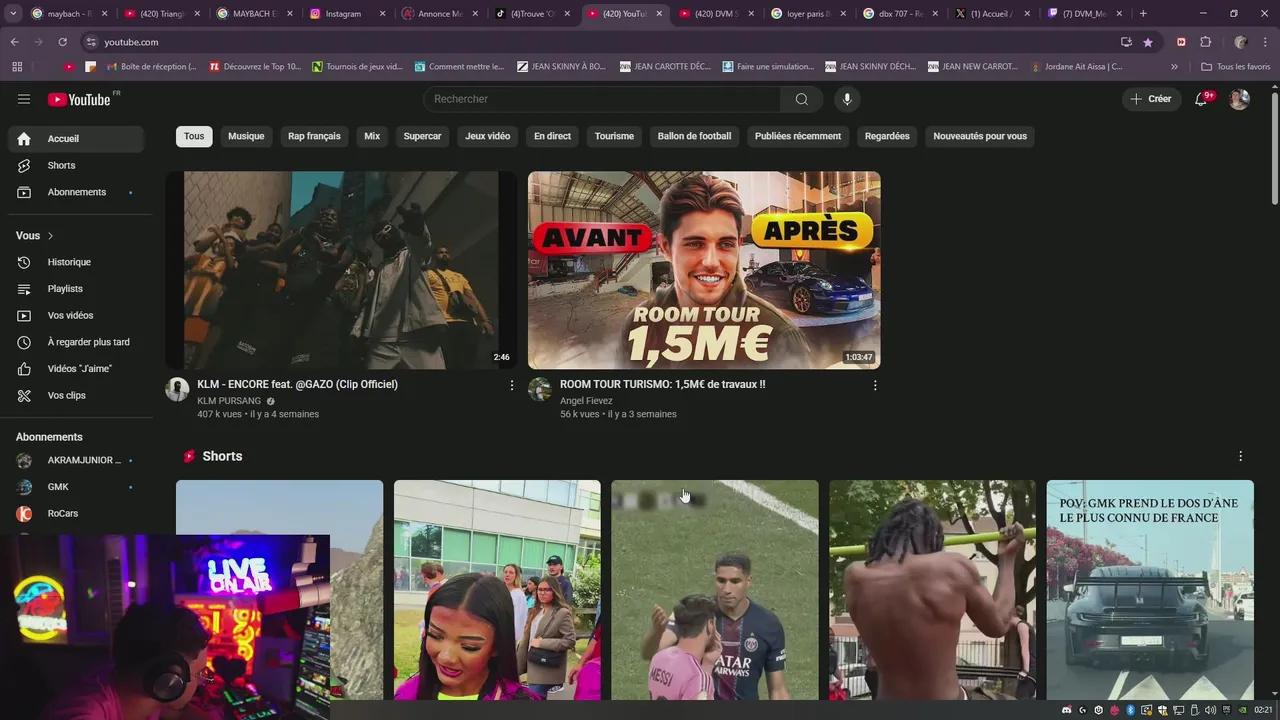Image resolution: width=1280 pixels, height=720 pixels.
Task: Select the Mix filter chip
Action: 372,136
